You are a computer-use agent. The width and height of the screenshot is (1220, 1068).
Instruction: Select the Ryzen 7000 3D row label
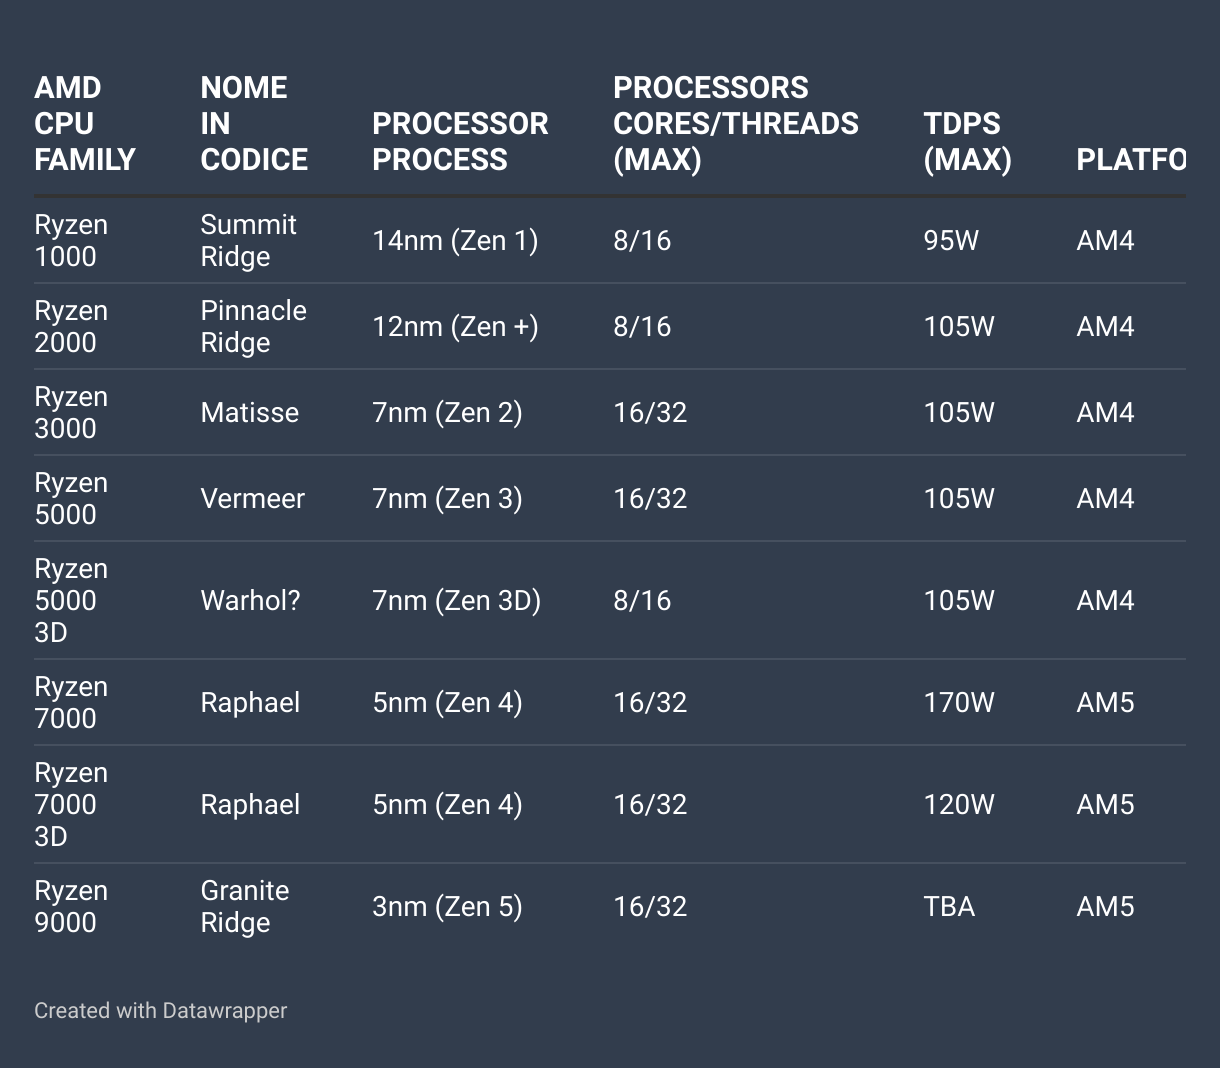click(x=70, y=804)
